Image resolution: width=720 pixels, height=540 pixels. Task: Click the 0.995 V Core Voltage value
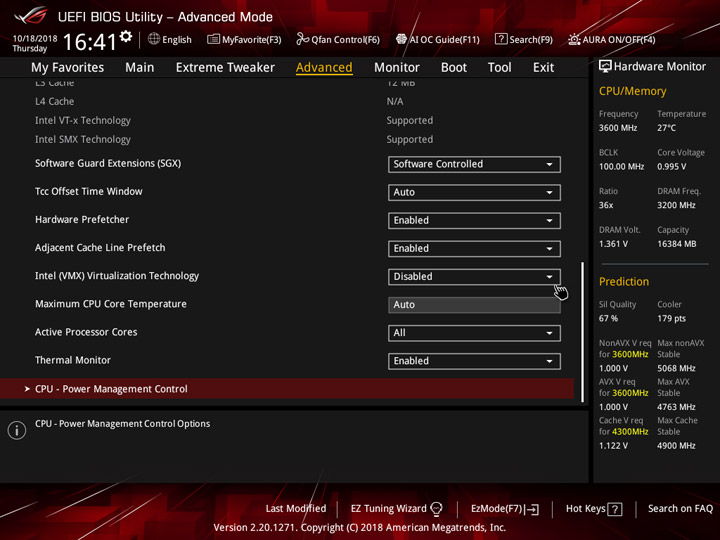[x=671, y=167]
